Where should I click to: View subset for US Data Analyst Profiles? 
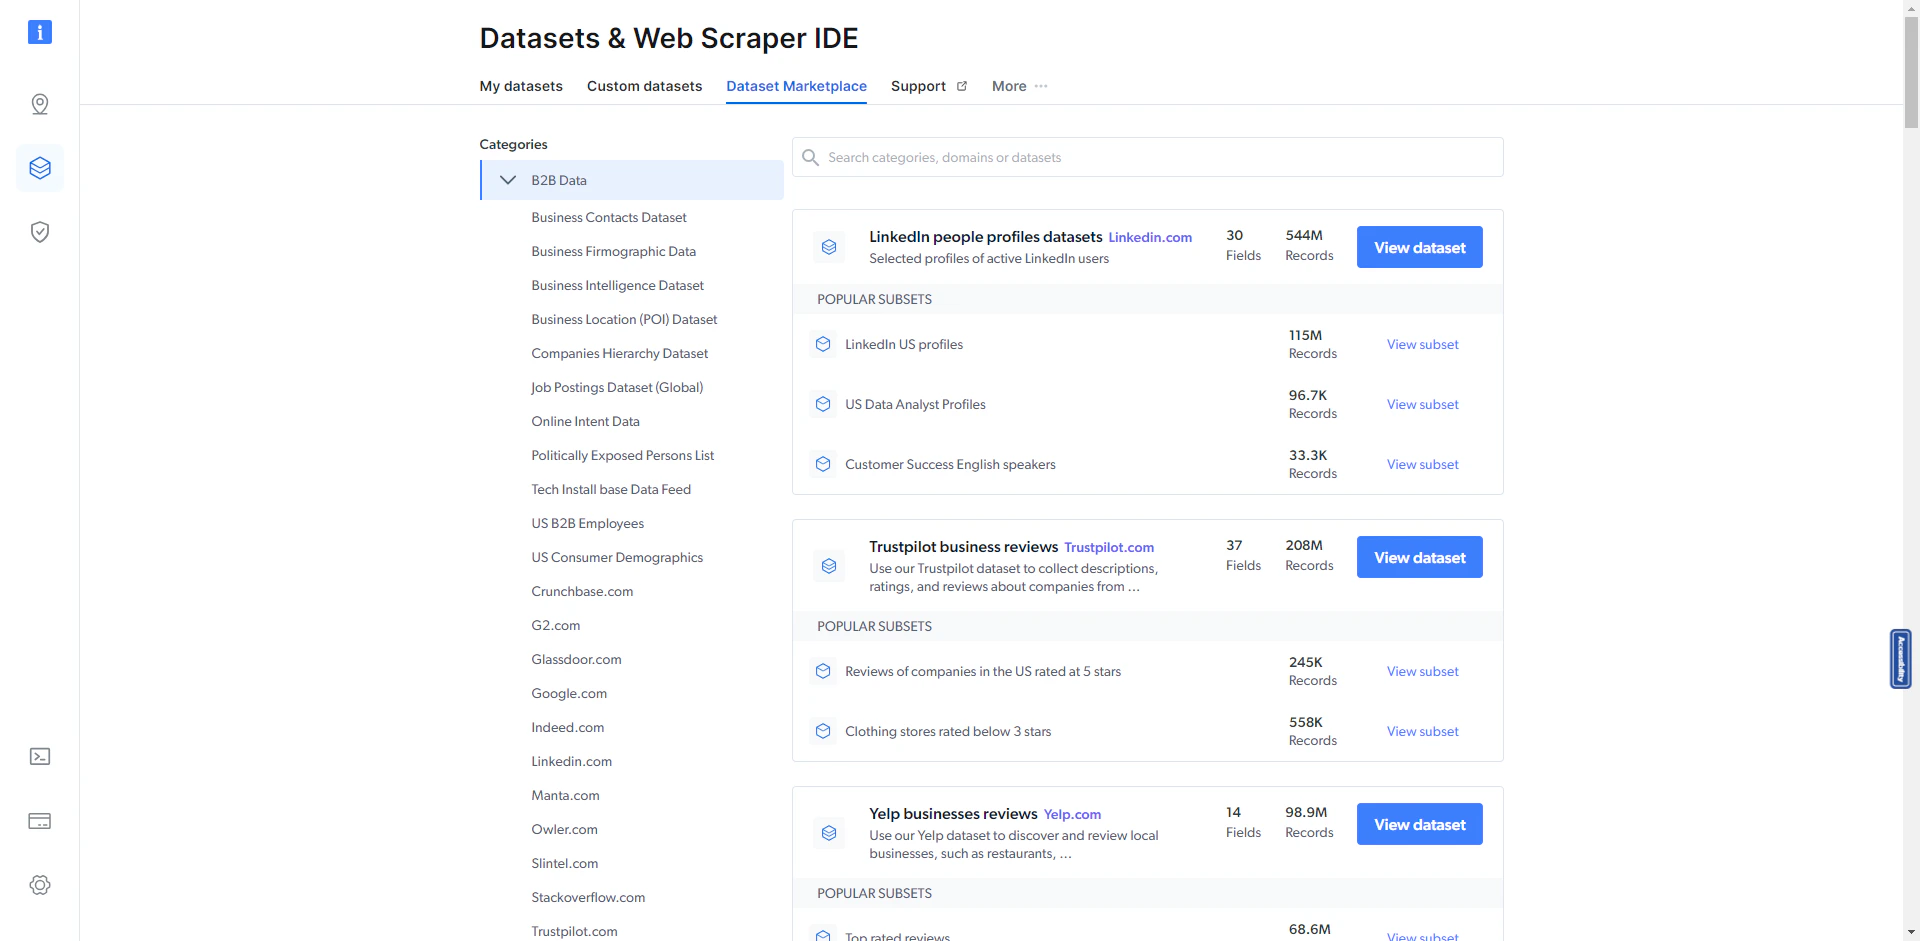1422,404
